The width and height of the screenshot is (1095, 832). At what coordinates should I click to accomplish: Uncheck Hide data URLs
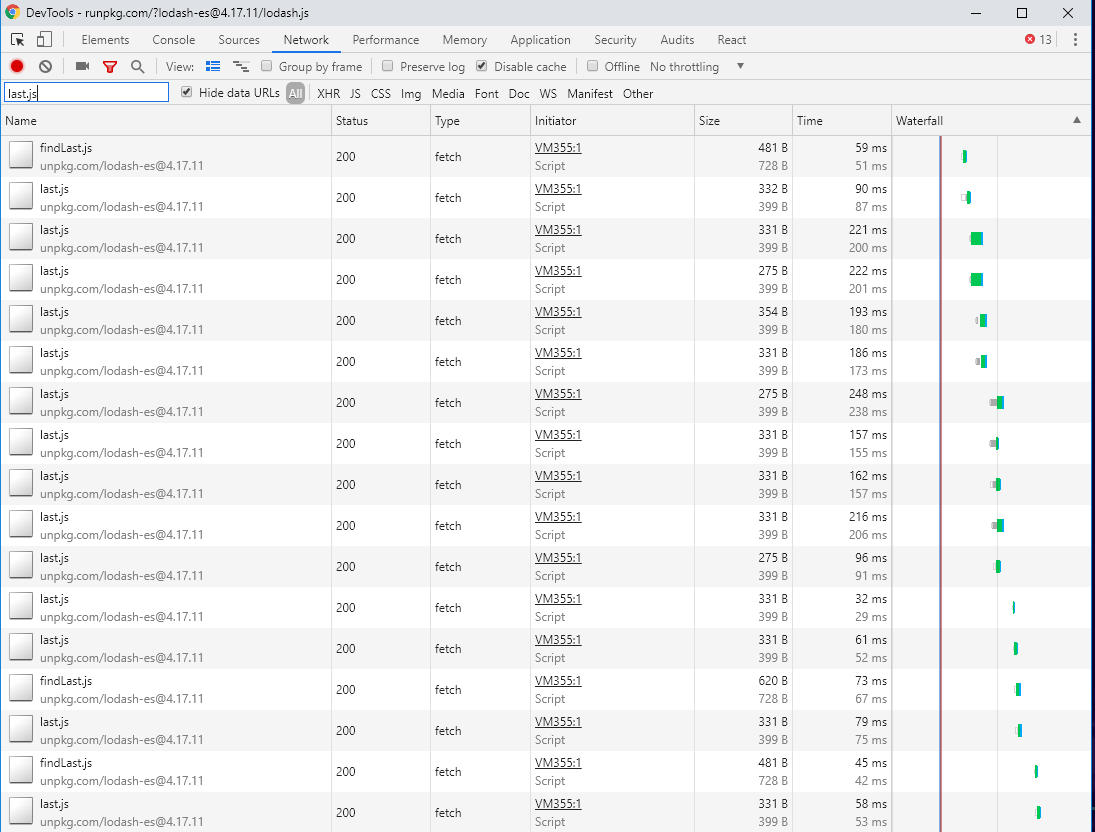186,92
